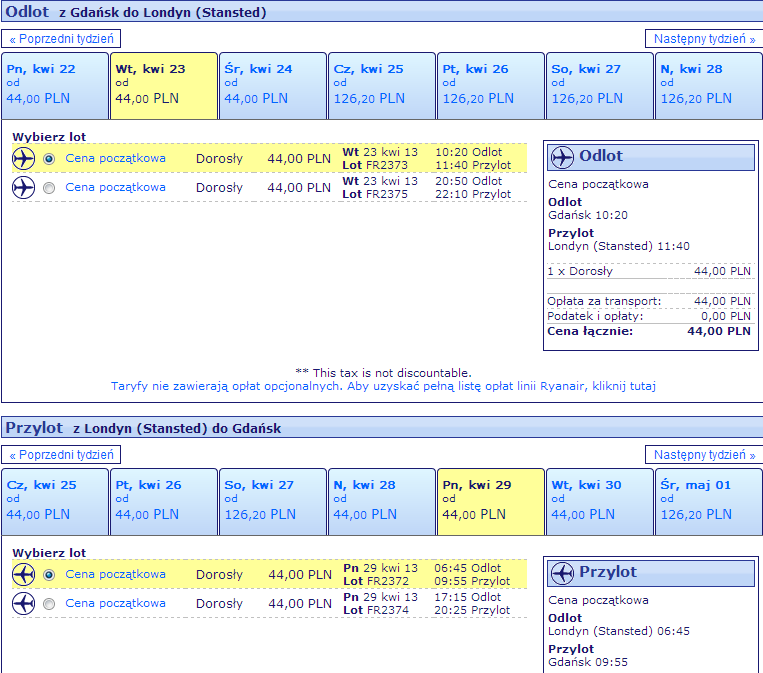Select radio button for 06:45 Stansted departure
Screen dimensions: 763x673
[x=49, y=575]
